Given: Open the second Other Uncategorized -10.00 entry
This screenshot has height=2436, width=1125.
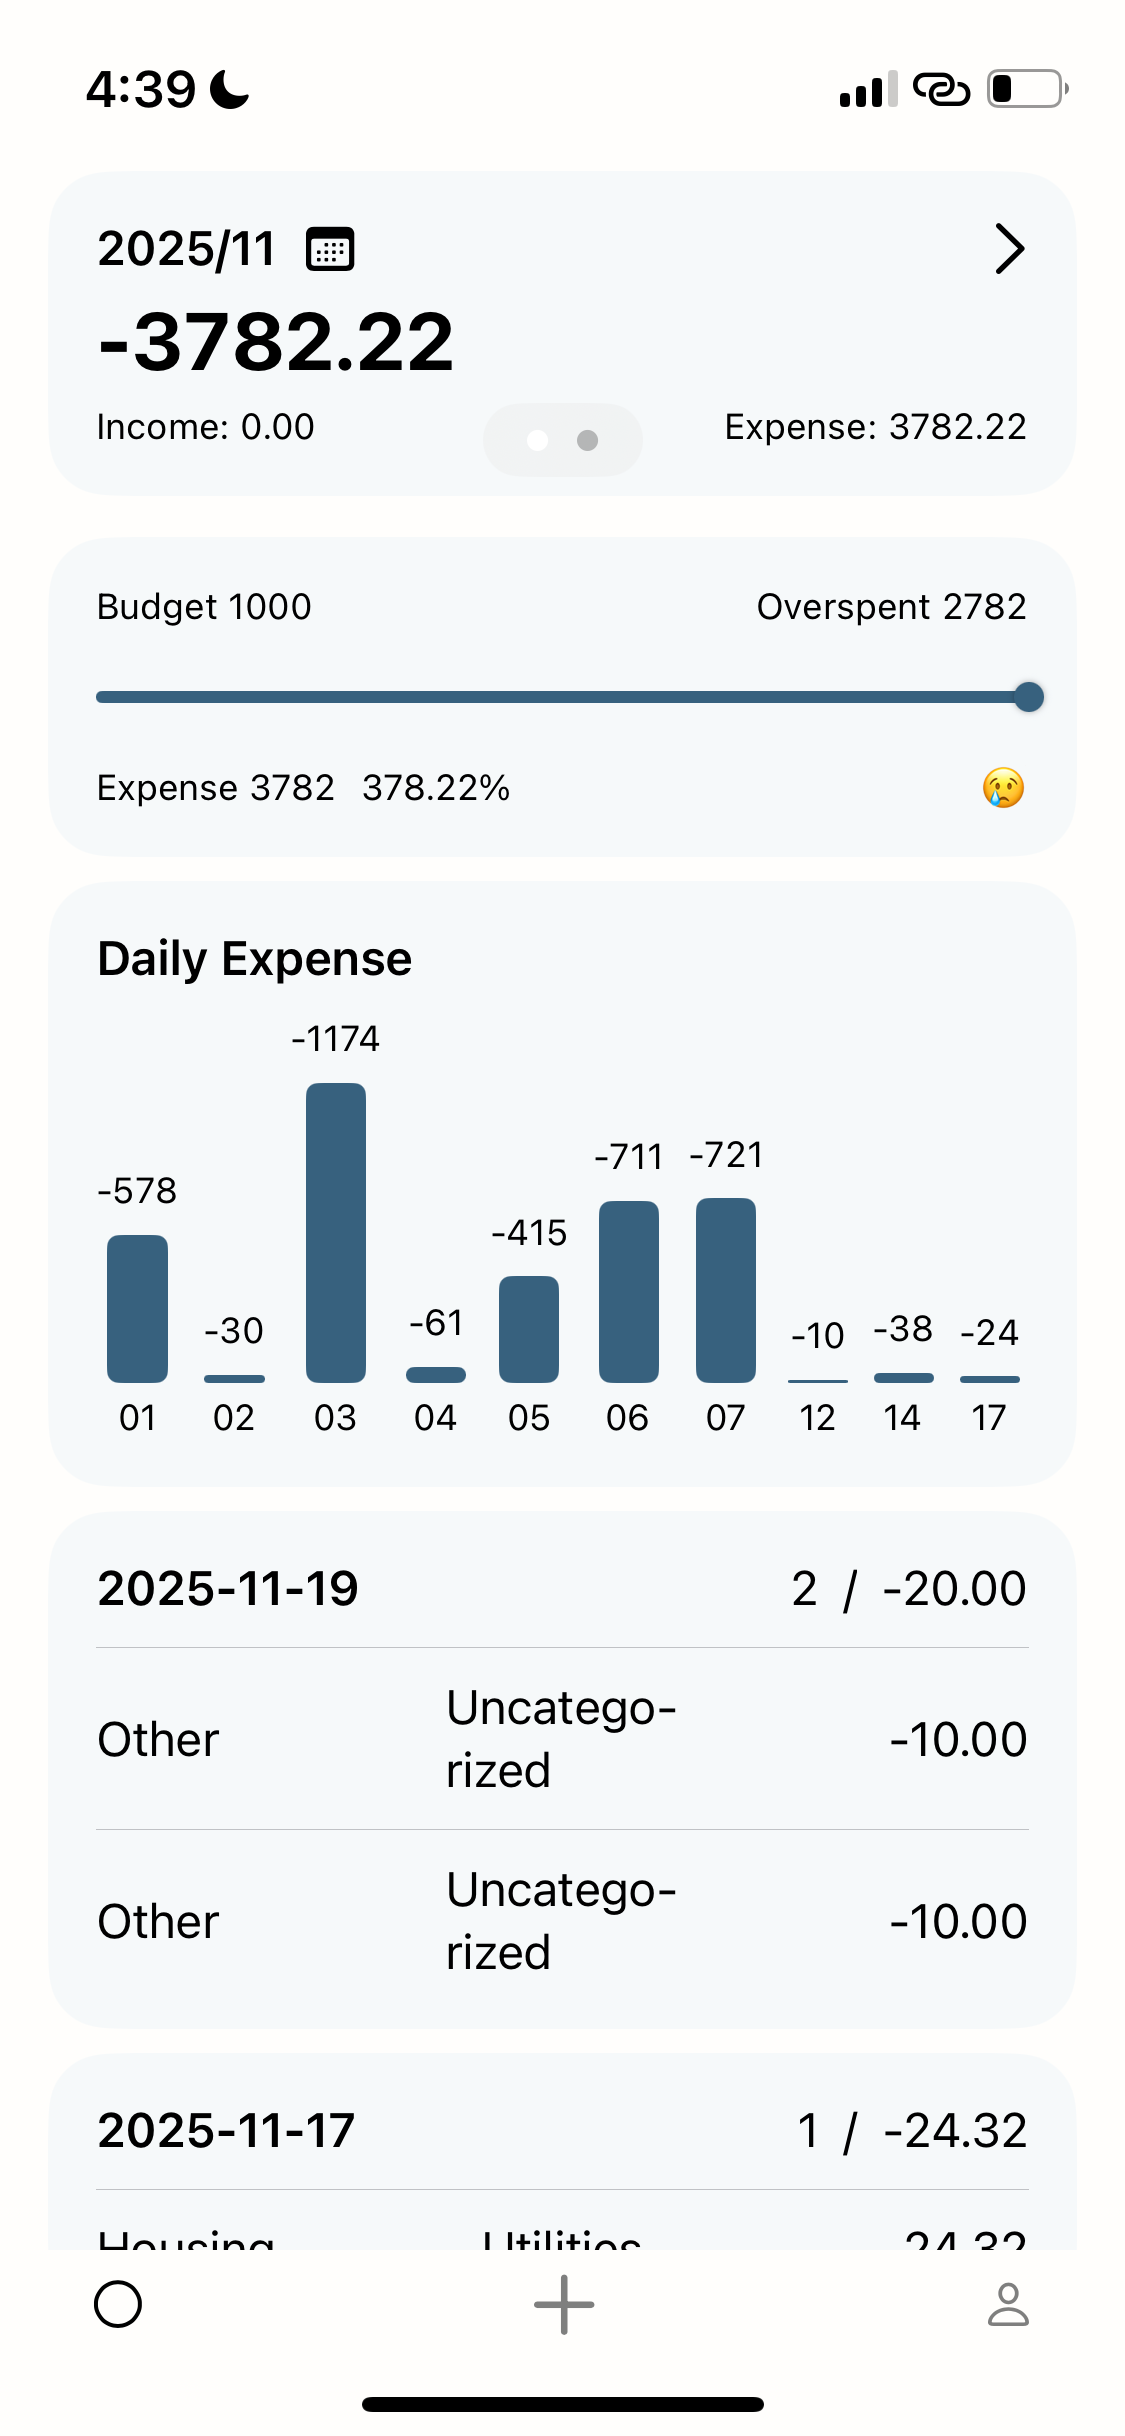Looking at the screenshot, I should tap(562, 1921).
